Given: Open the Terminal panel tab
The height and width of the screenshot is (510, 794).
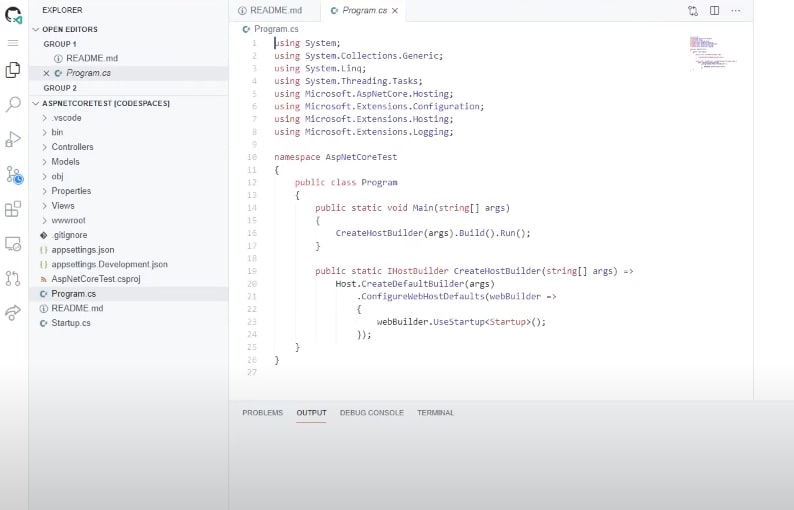Looking at the screenshot, I should pos(435,413).
